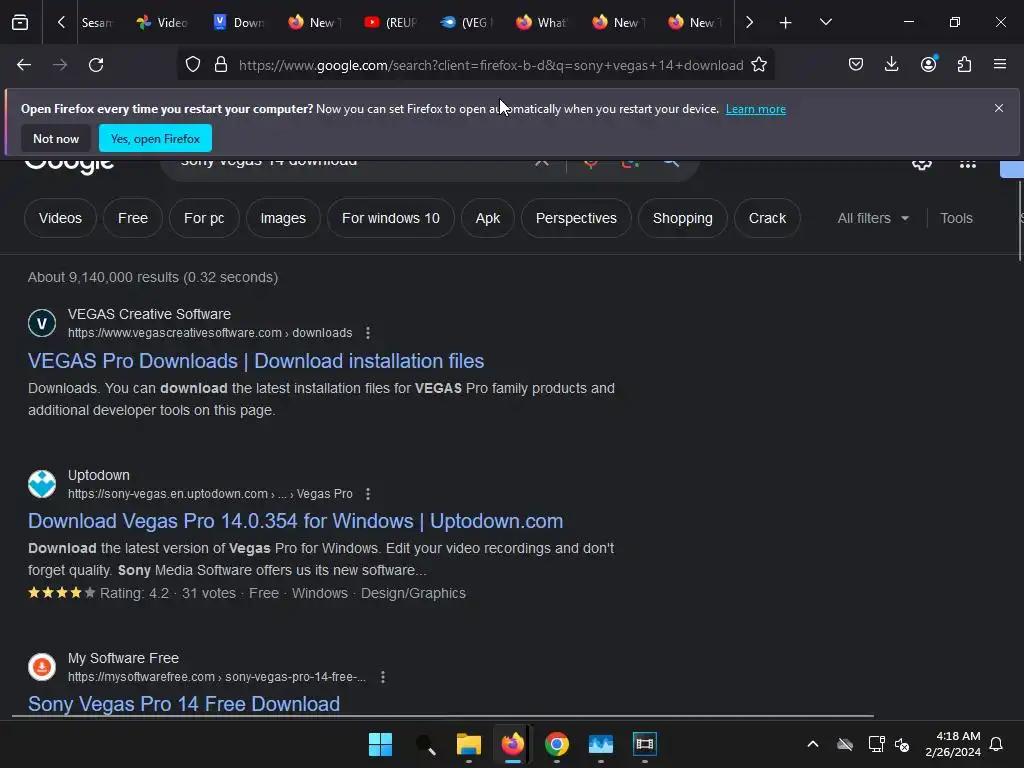Open the Firefox account menu
1024x768 pixels.
click(x=928, y=64)
